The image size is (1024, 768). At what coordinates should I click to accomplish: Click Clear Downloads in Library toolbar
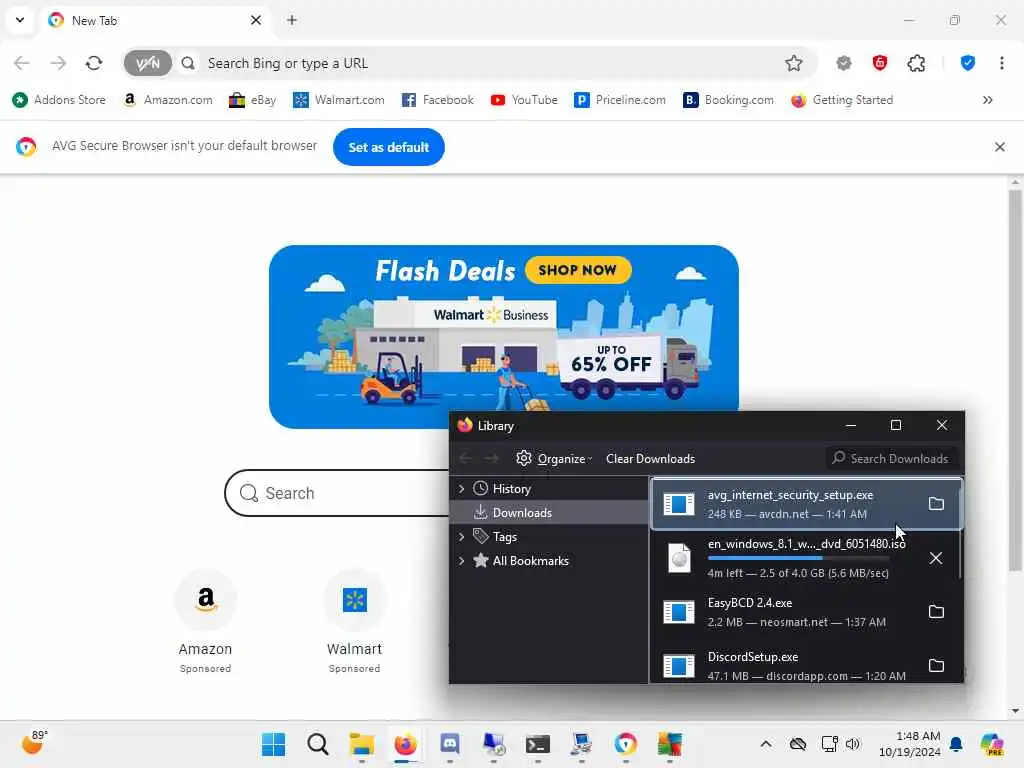(650, 458)
